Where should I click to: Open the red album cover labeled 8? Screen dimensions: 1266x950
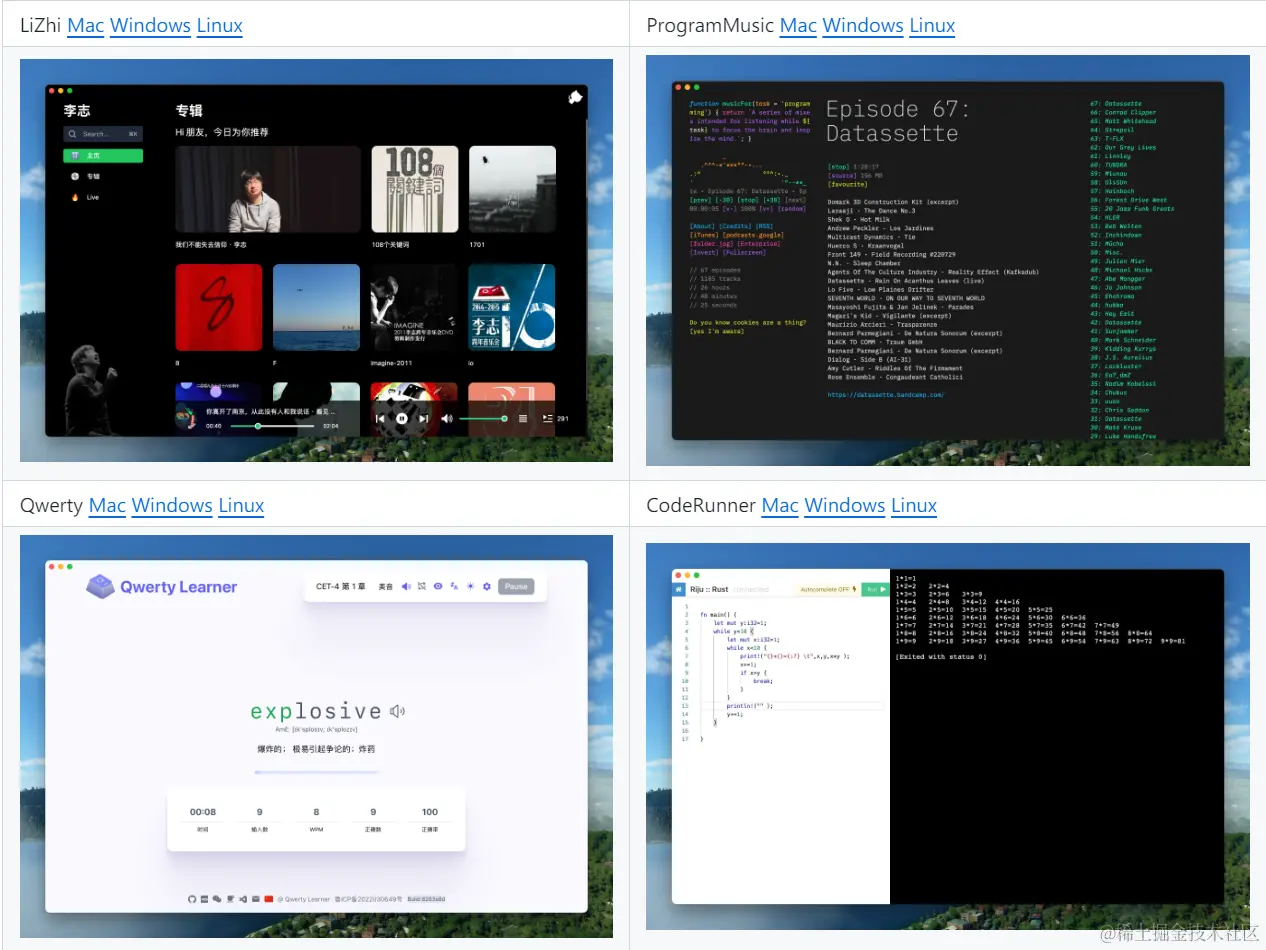coord(219,308)
